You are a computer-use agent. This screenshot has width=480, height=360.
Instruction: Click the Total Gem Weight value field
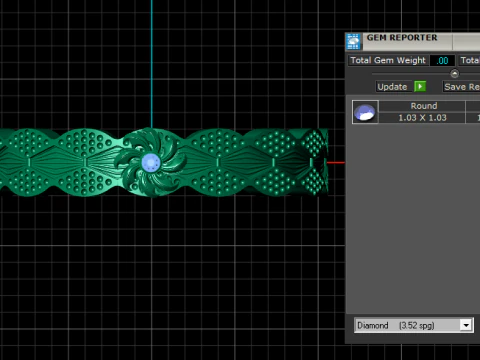pyautogui.click(x=442, y=60)
